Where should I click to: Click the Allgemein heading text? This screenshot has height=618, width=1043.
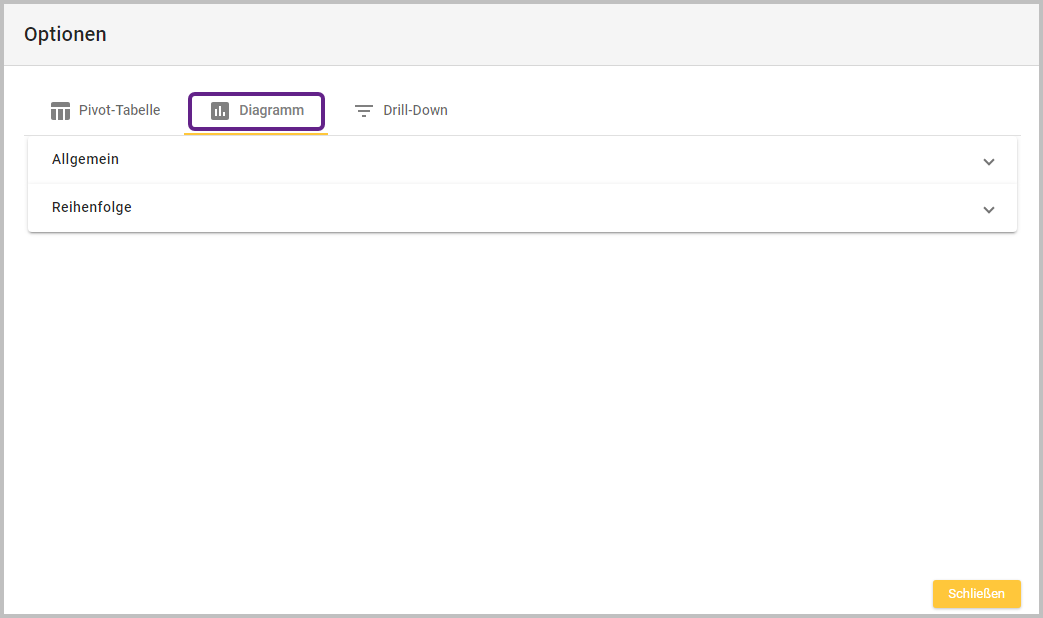[86, 159]
